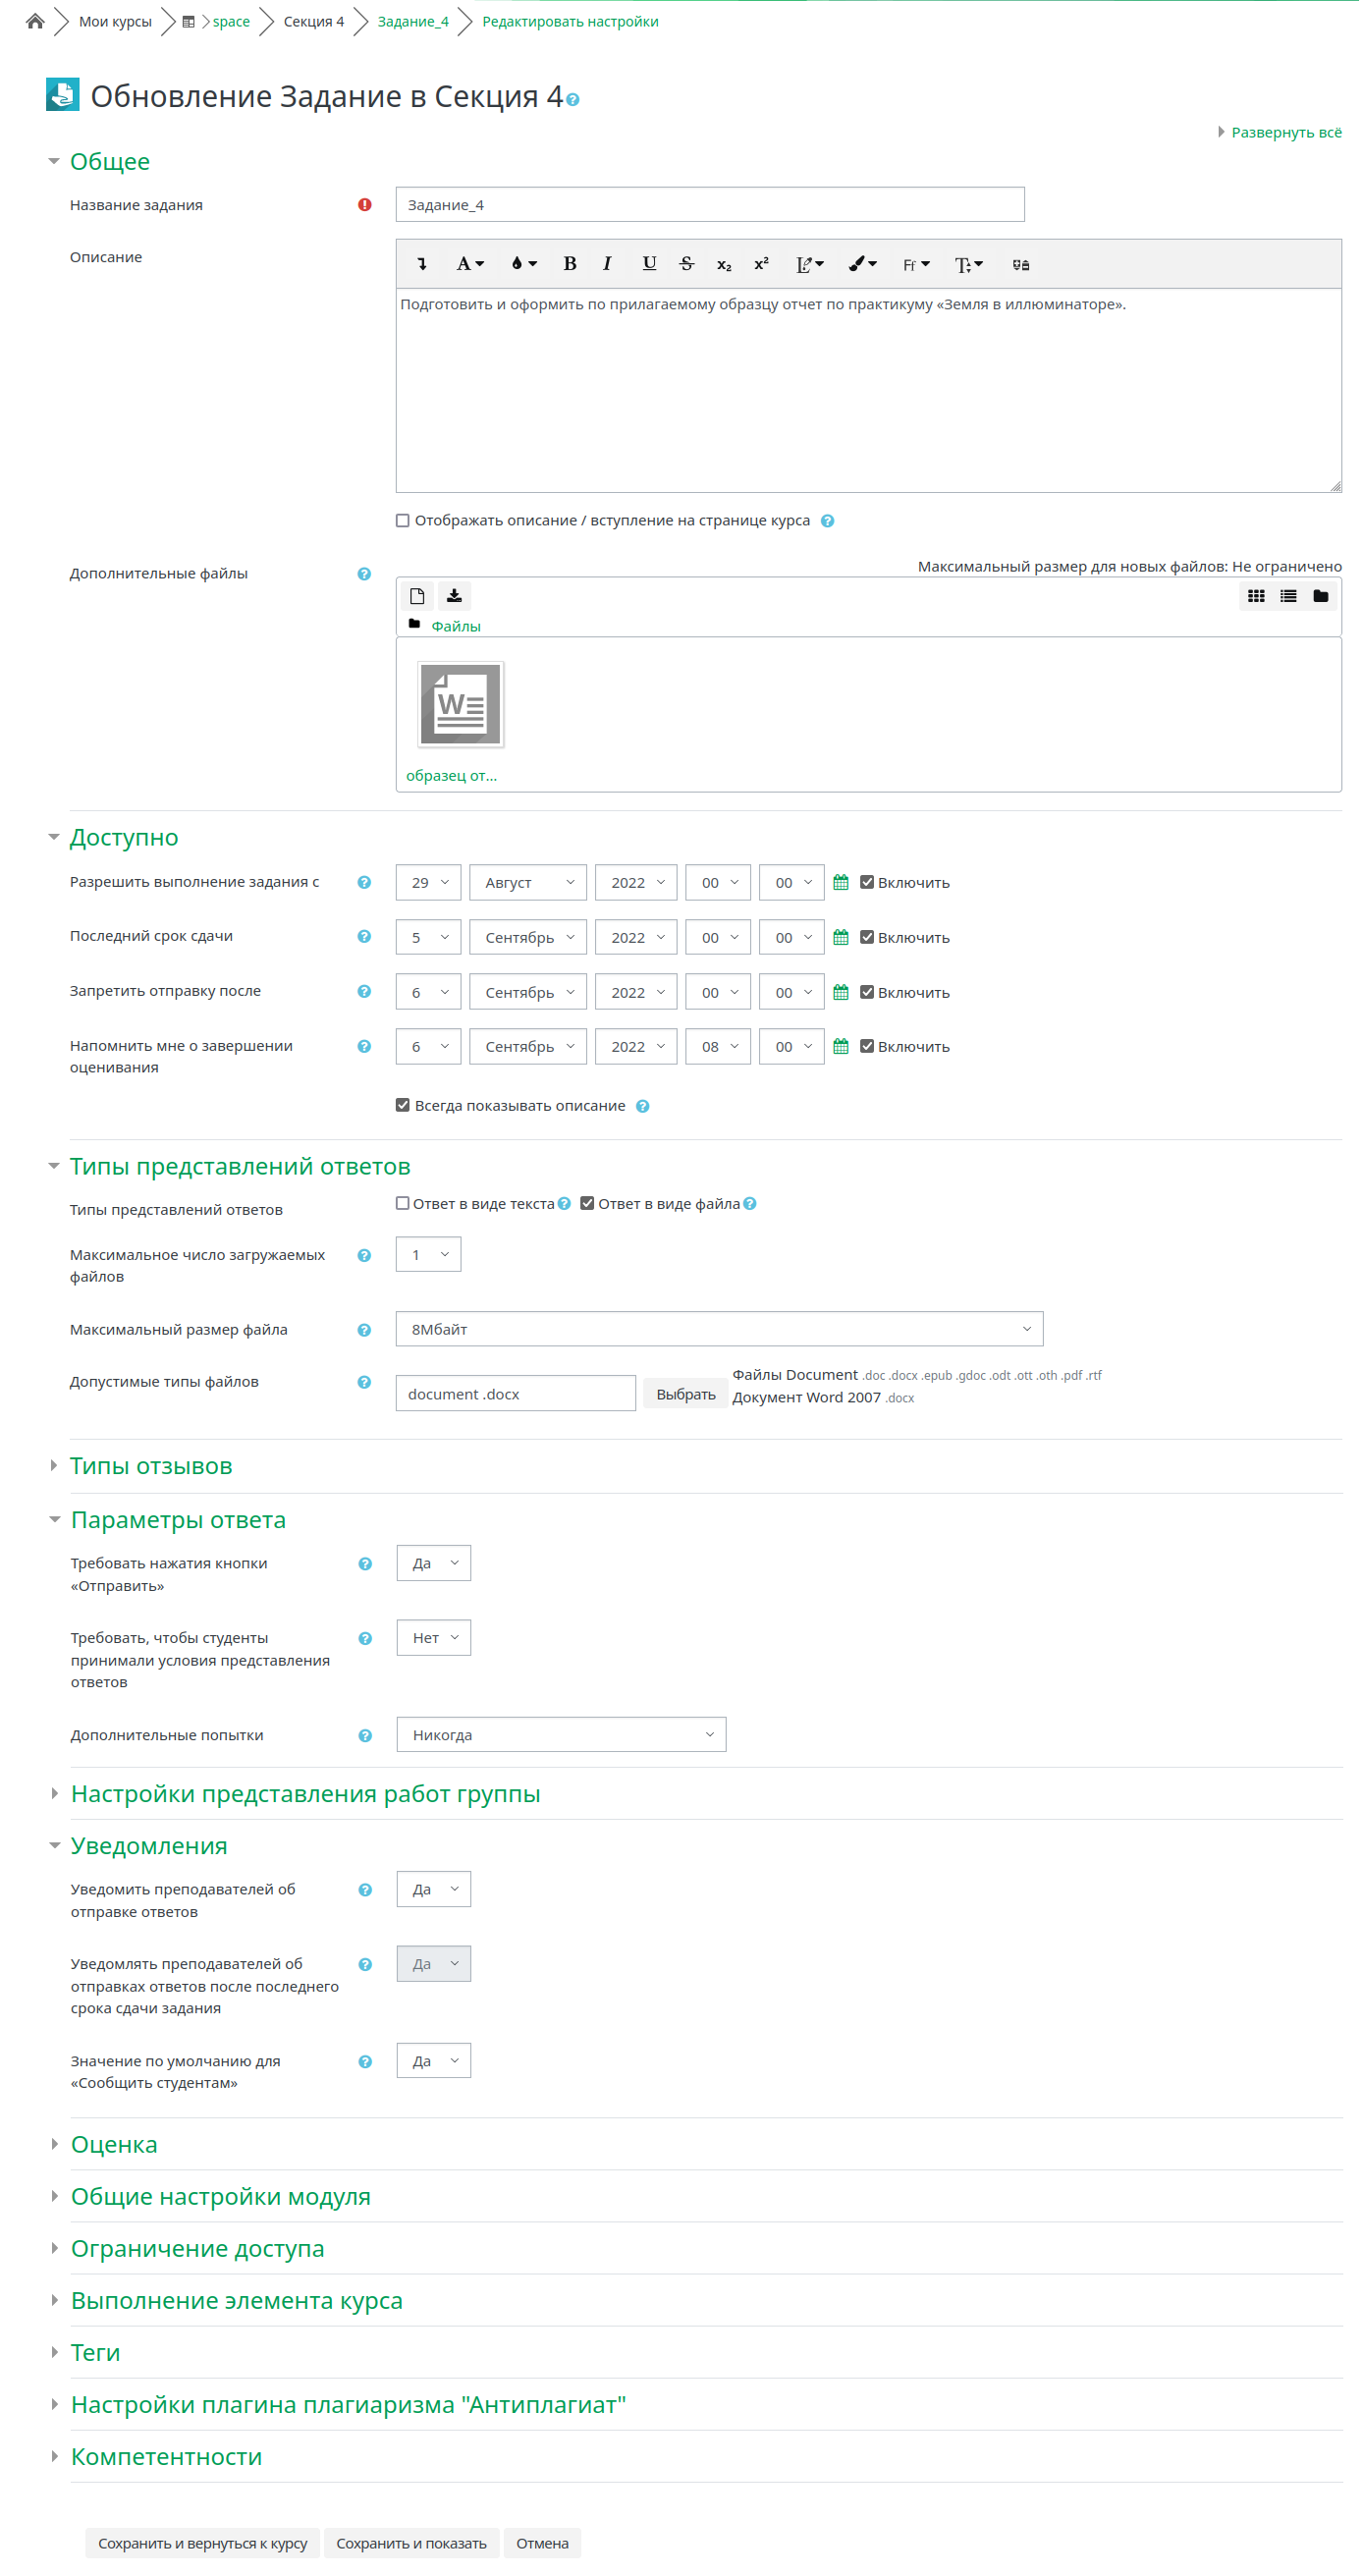This screenshot has width=1363, height=2576.
Task: Open max uploaded files dropdown
Action: 428,1254
